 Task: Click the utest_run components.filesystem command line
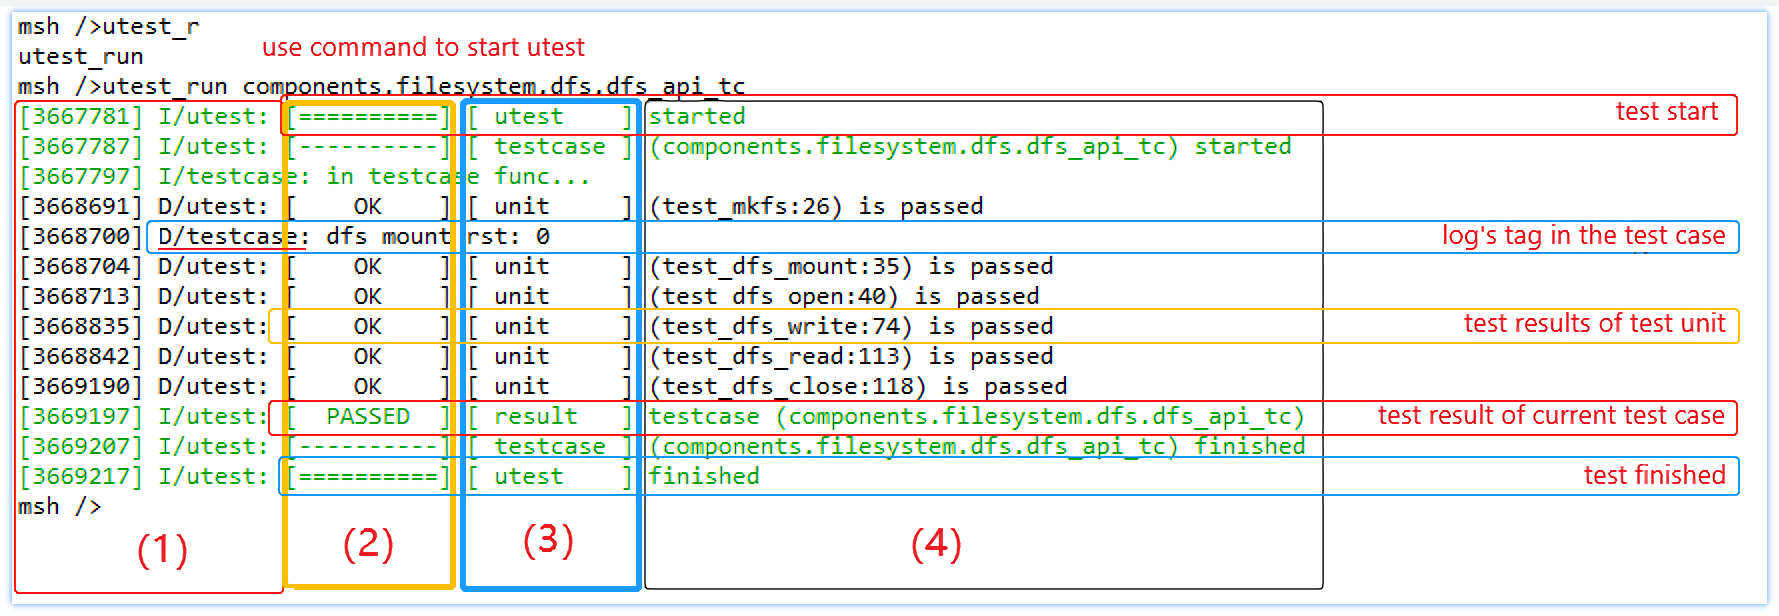tap(423, 87)
